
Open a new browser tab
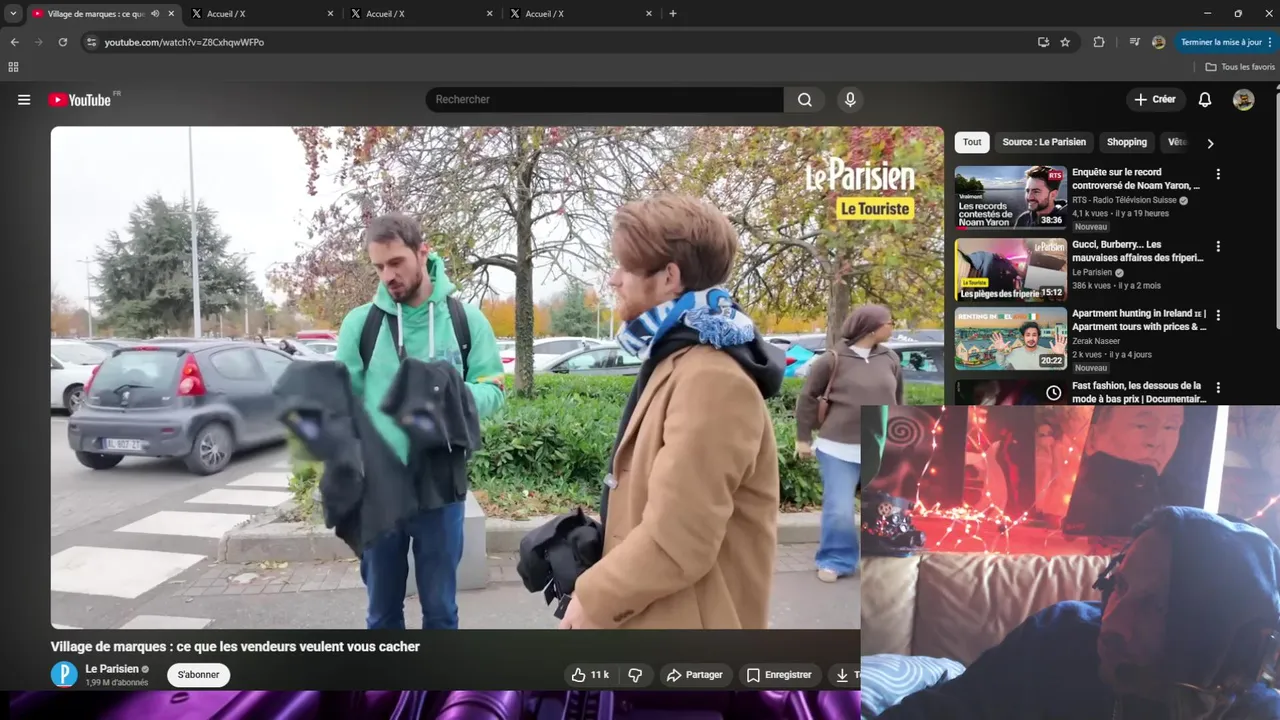pyautogui.click(x=673, y=14)
